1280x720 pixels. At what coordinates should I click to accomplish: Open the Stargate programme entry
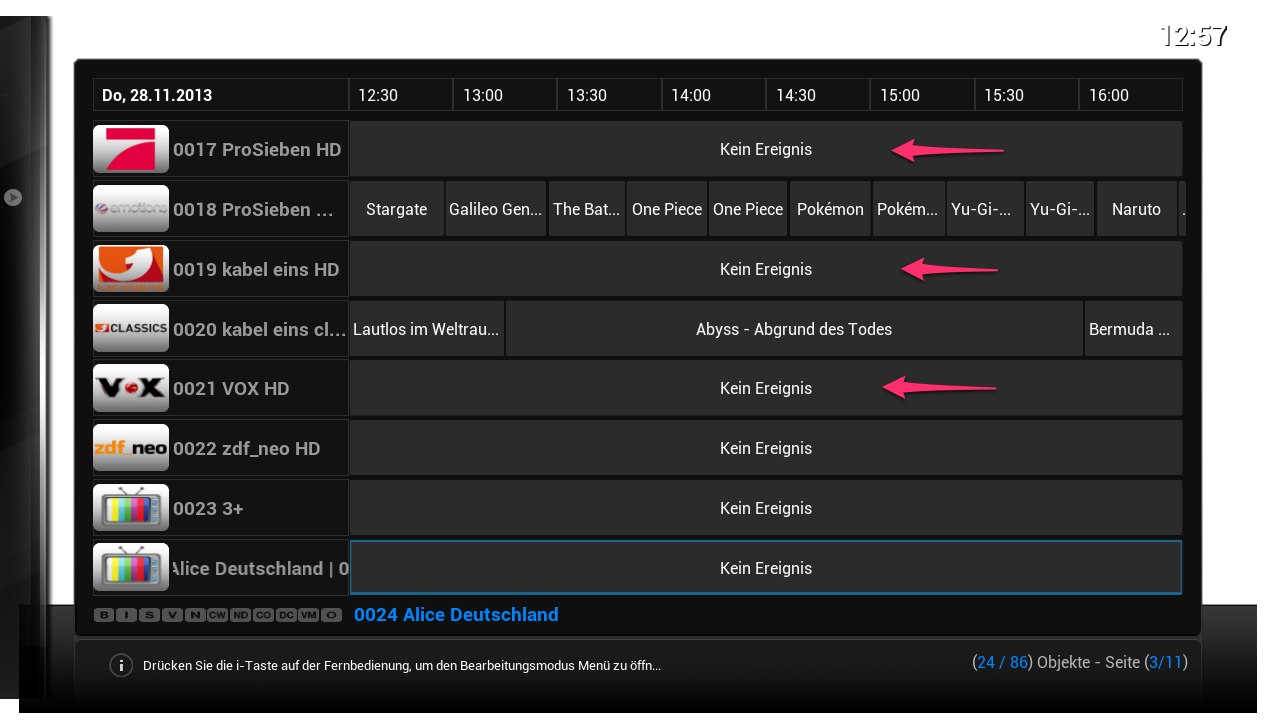pyautogui.click(x=397, y=209)
